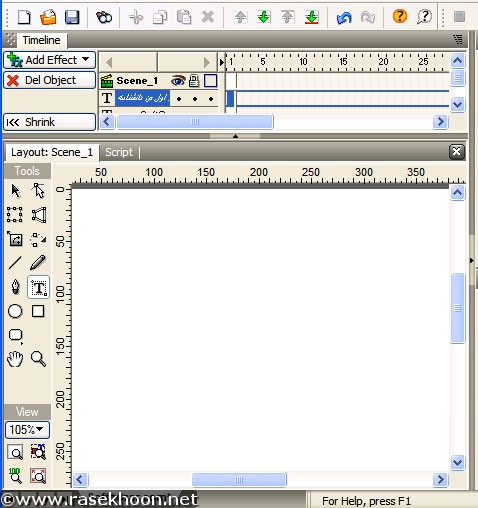478x508 pixels.
Task: Copy selection using the Copy icon
Action: (160, 17)
